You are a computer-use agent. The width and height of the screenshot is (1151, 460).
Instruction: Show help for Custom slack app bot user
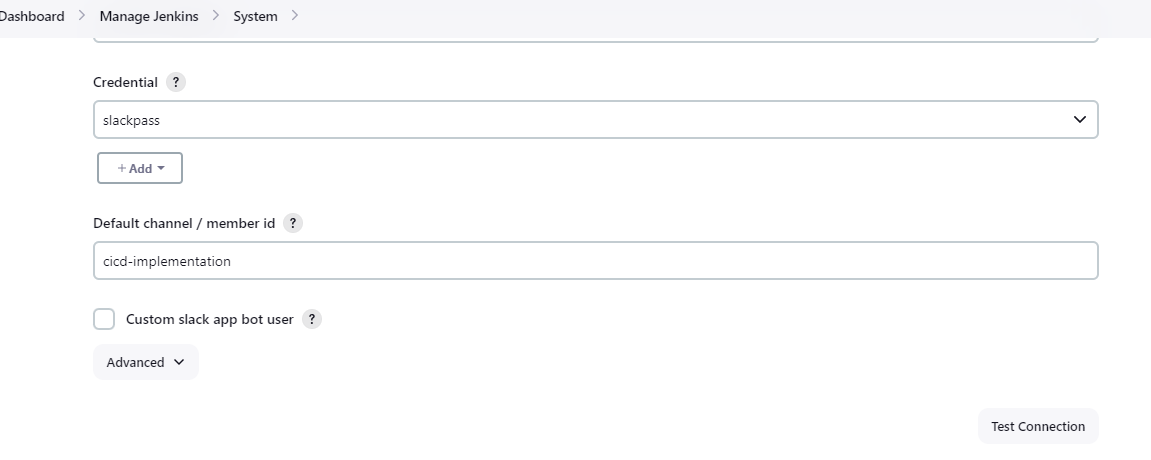pos(312,320)
